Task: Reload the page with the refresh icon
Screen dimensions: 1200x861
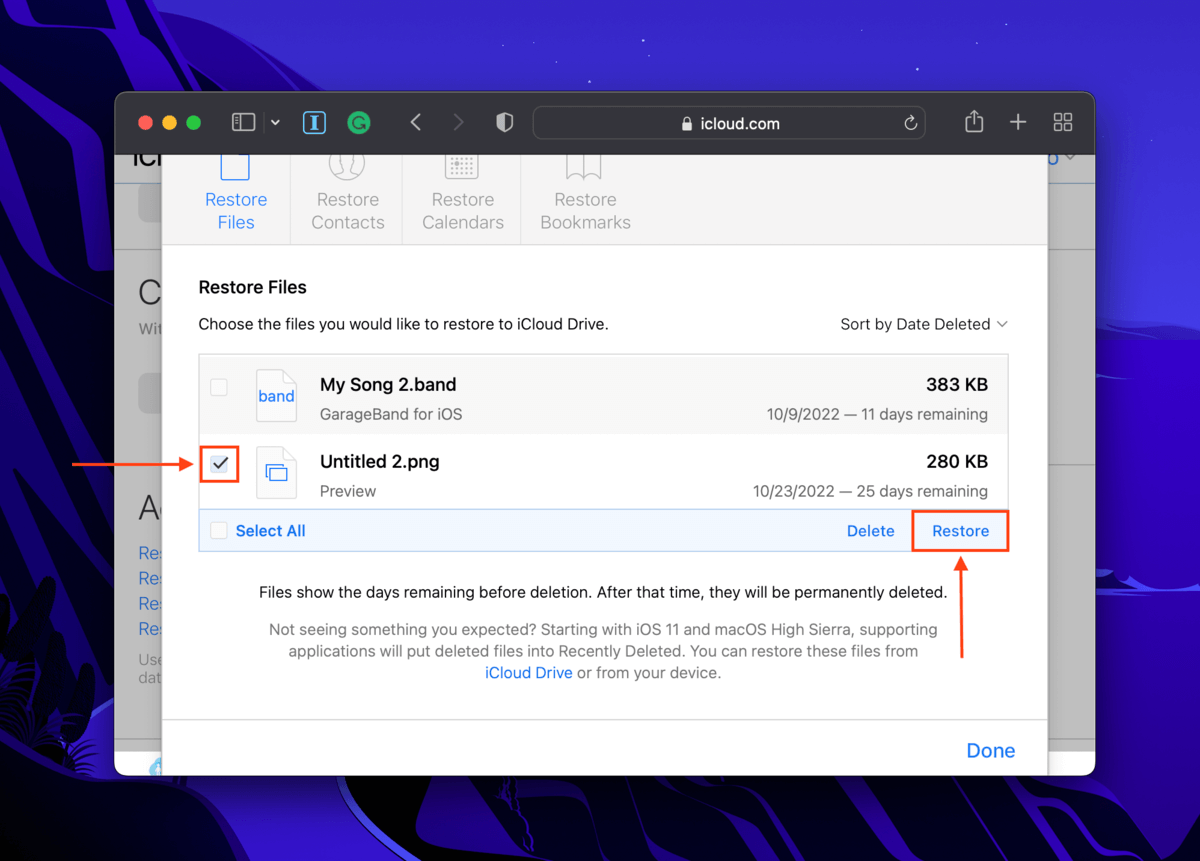Action: tap(910, 123)
